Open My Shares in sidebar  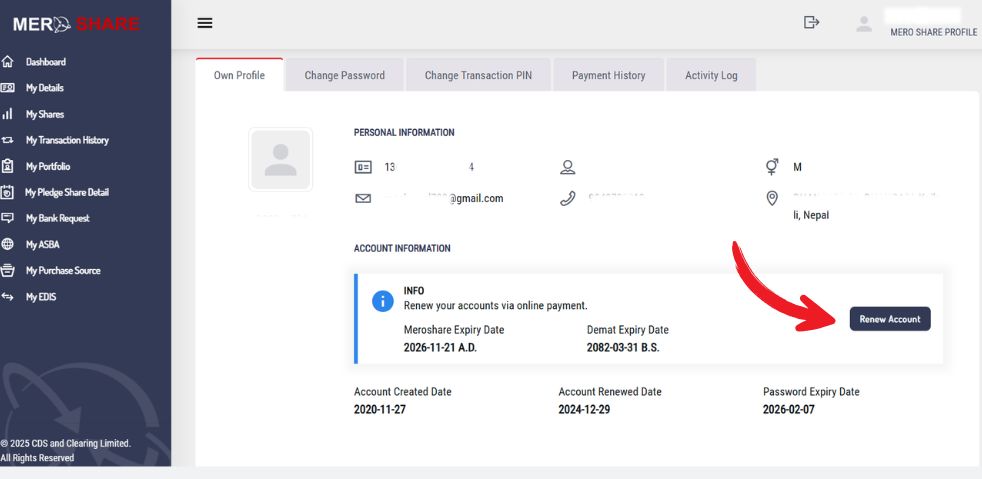(44, 115)
